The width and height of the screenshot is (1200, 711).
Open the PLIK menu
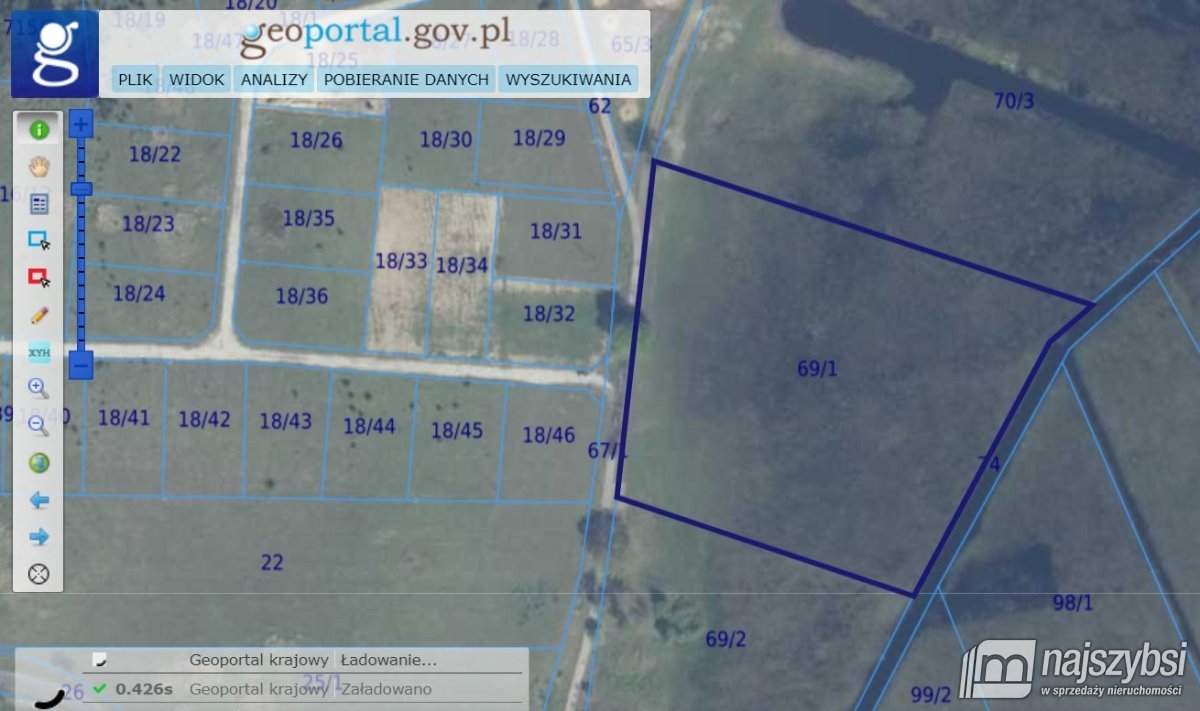click(x=135, y=79)
